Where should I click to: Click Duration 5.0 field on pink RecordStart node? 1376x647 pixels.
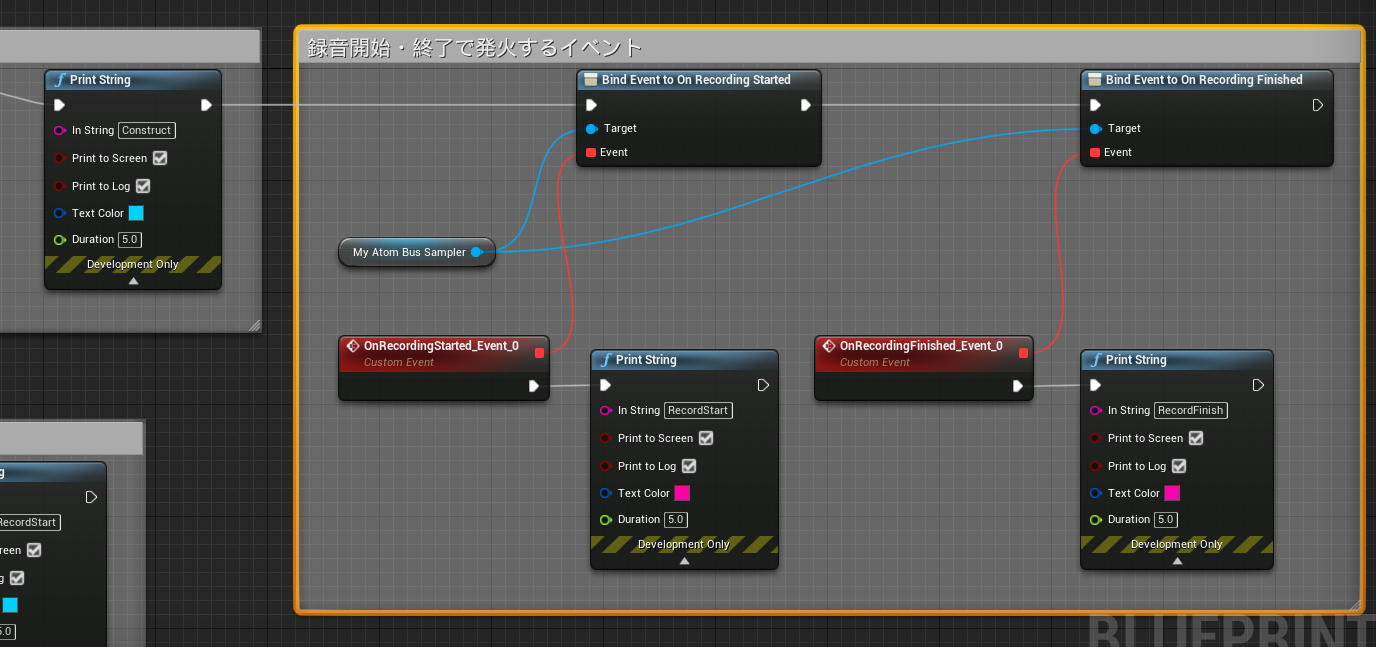click(675, 520)
